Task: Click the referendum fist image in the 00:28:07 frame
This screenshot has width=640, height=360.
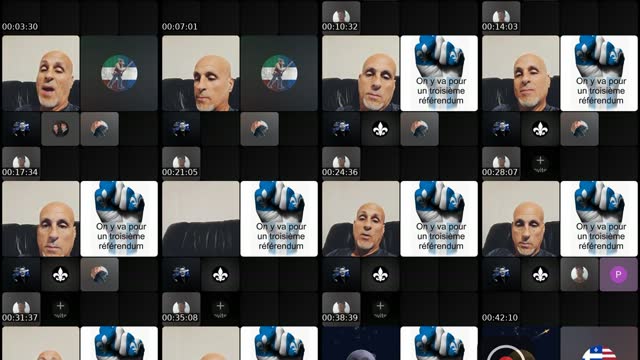Action: coord(599,219)
